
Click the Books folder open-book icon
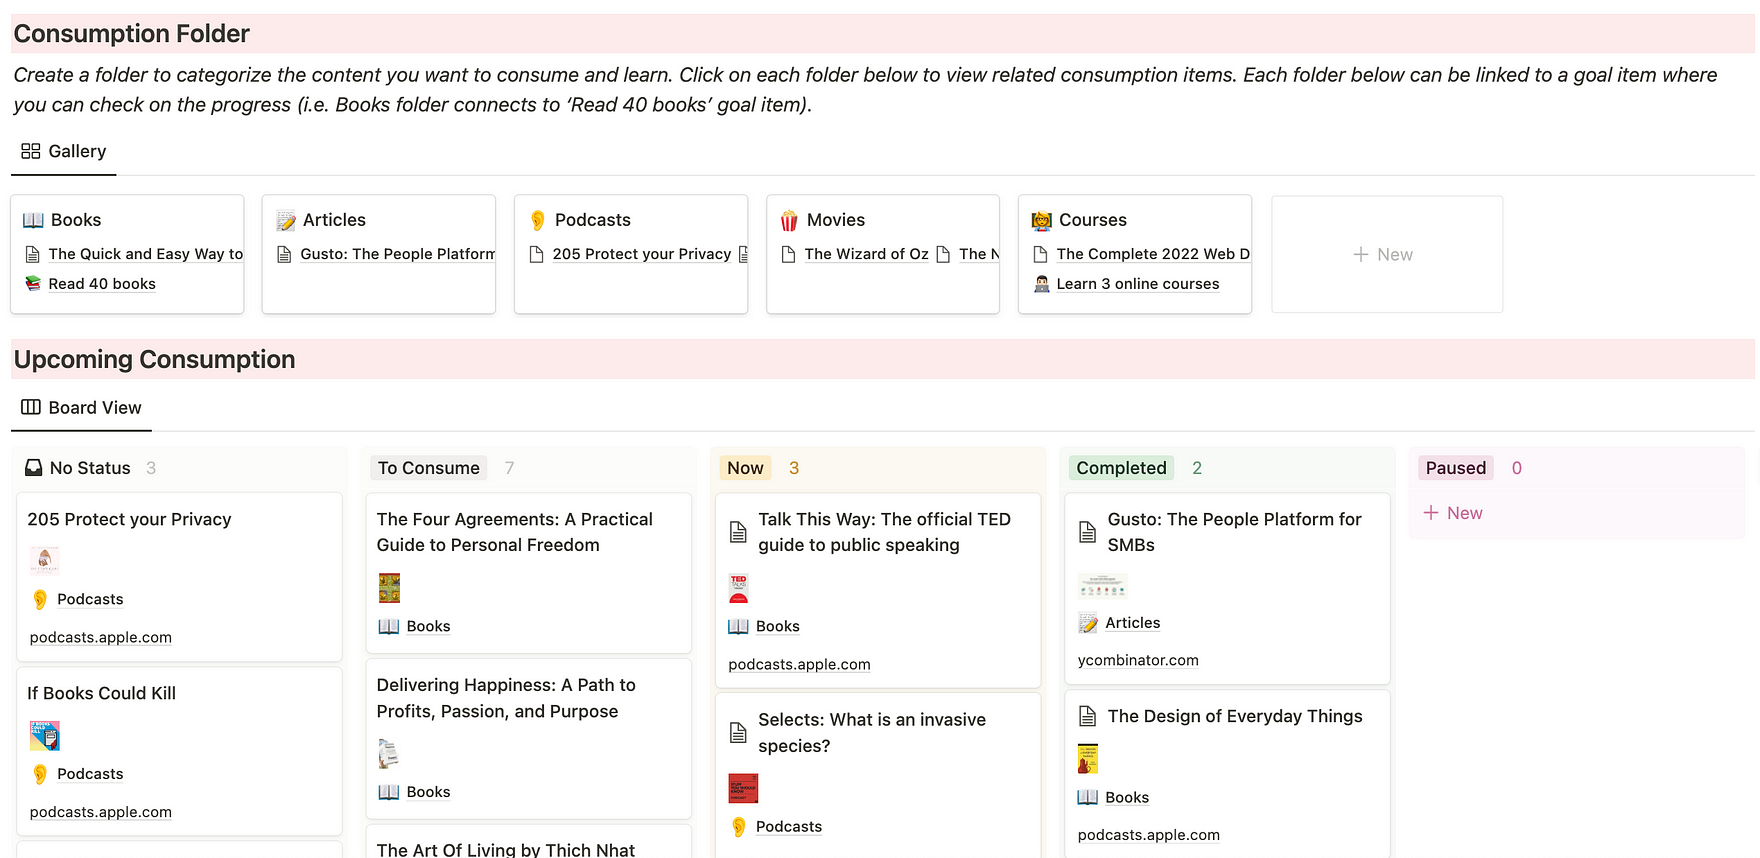click(33, 220)
